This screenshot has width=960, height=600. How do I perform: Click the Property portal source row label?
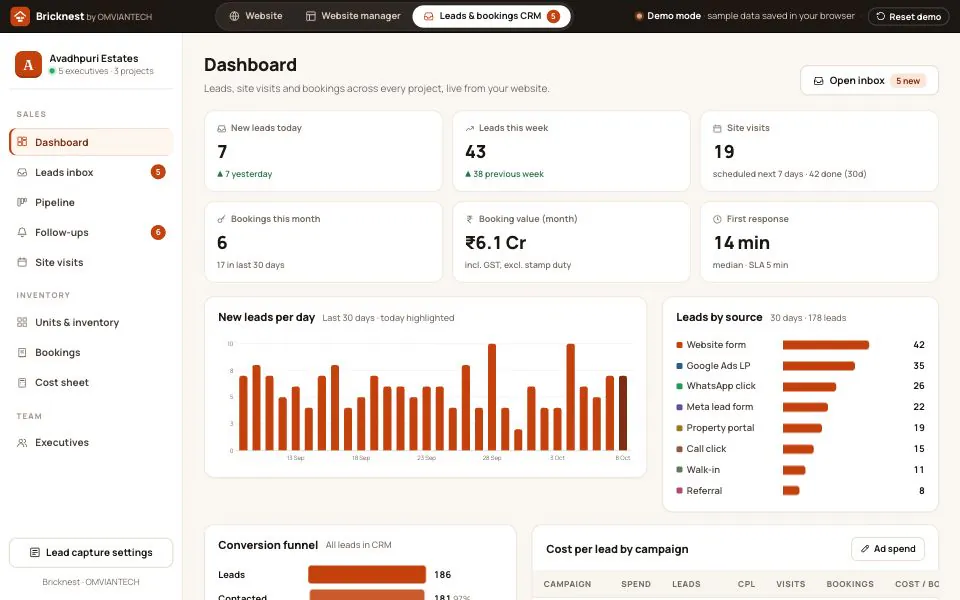pyautogui.click(x=720, y=427)
